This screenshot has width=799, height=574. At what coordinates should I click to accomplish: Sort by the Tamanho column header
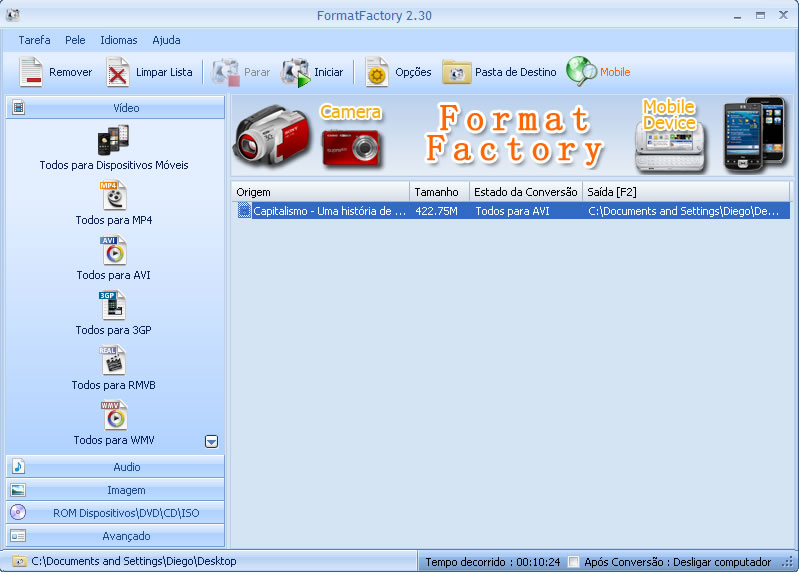tap(439, 192)
